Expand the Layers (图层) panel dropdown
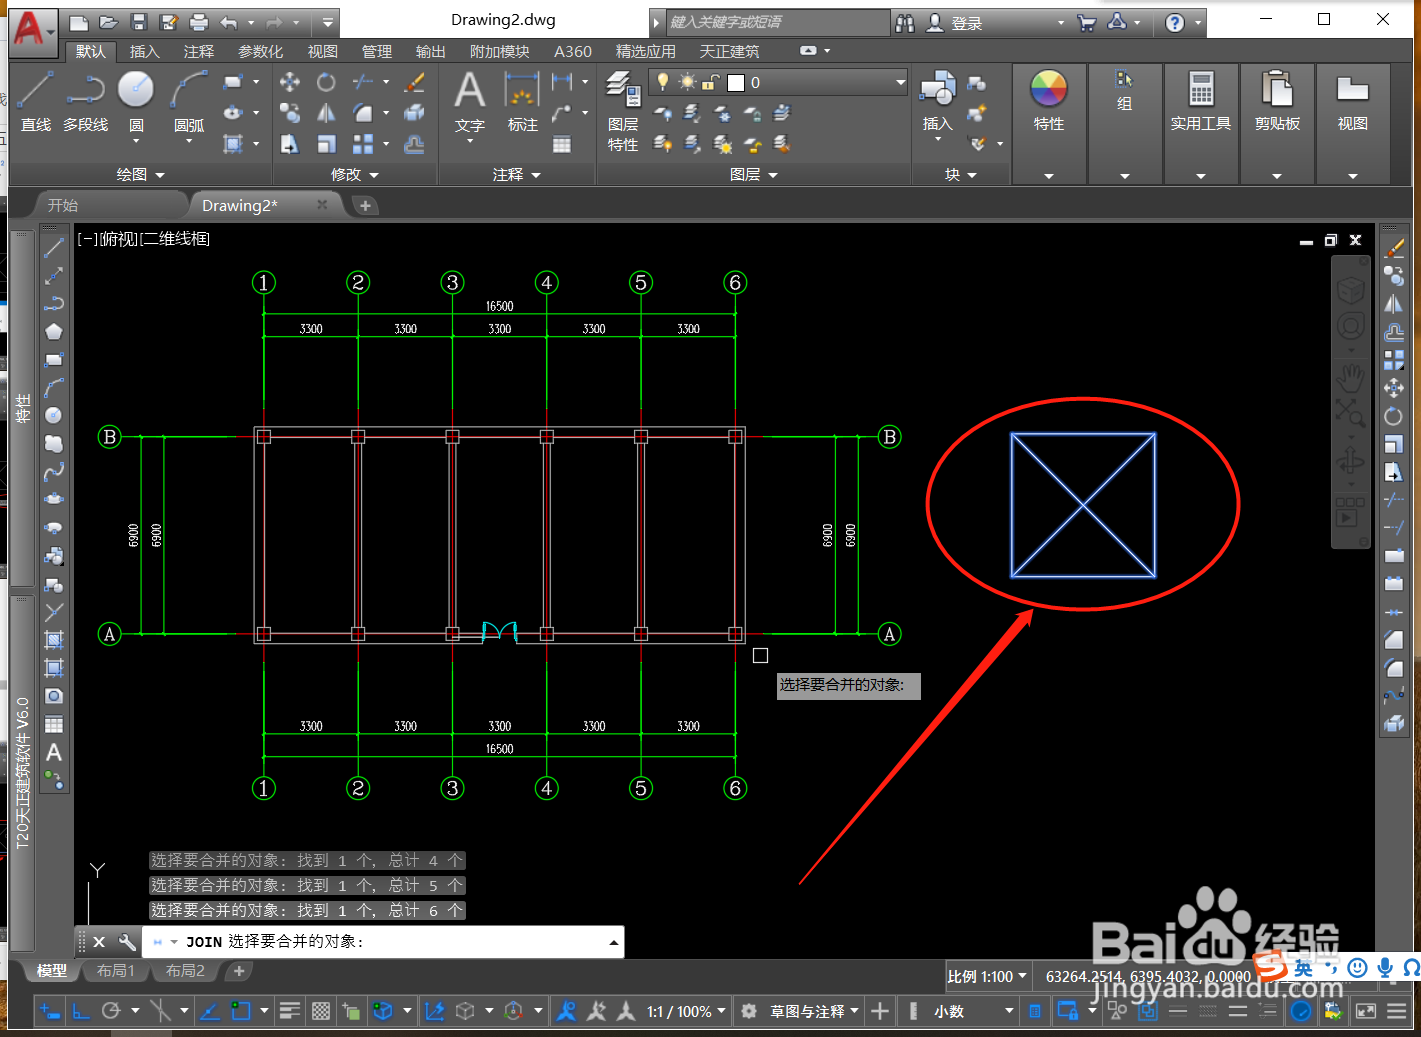The image size is (1421, 1037). (x=754, y=175)
